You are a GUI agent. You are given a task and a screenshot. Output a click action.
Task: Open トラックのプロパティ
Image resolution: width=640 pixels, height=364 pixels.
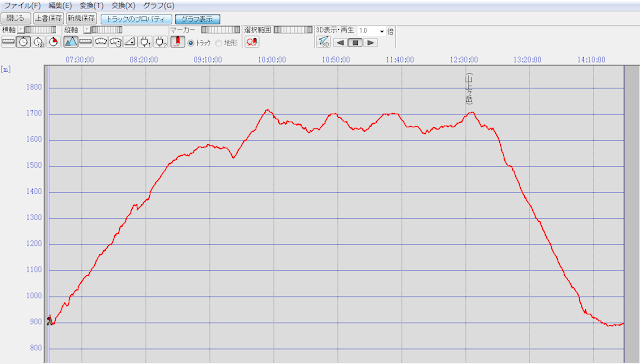coord(136,19)
